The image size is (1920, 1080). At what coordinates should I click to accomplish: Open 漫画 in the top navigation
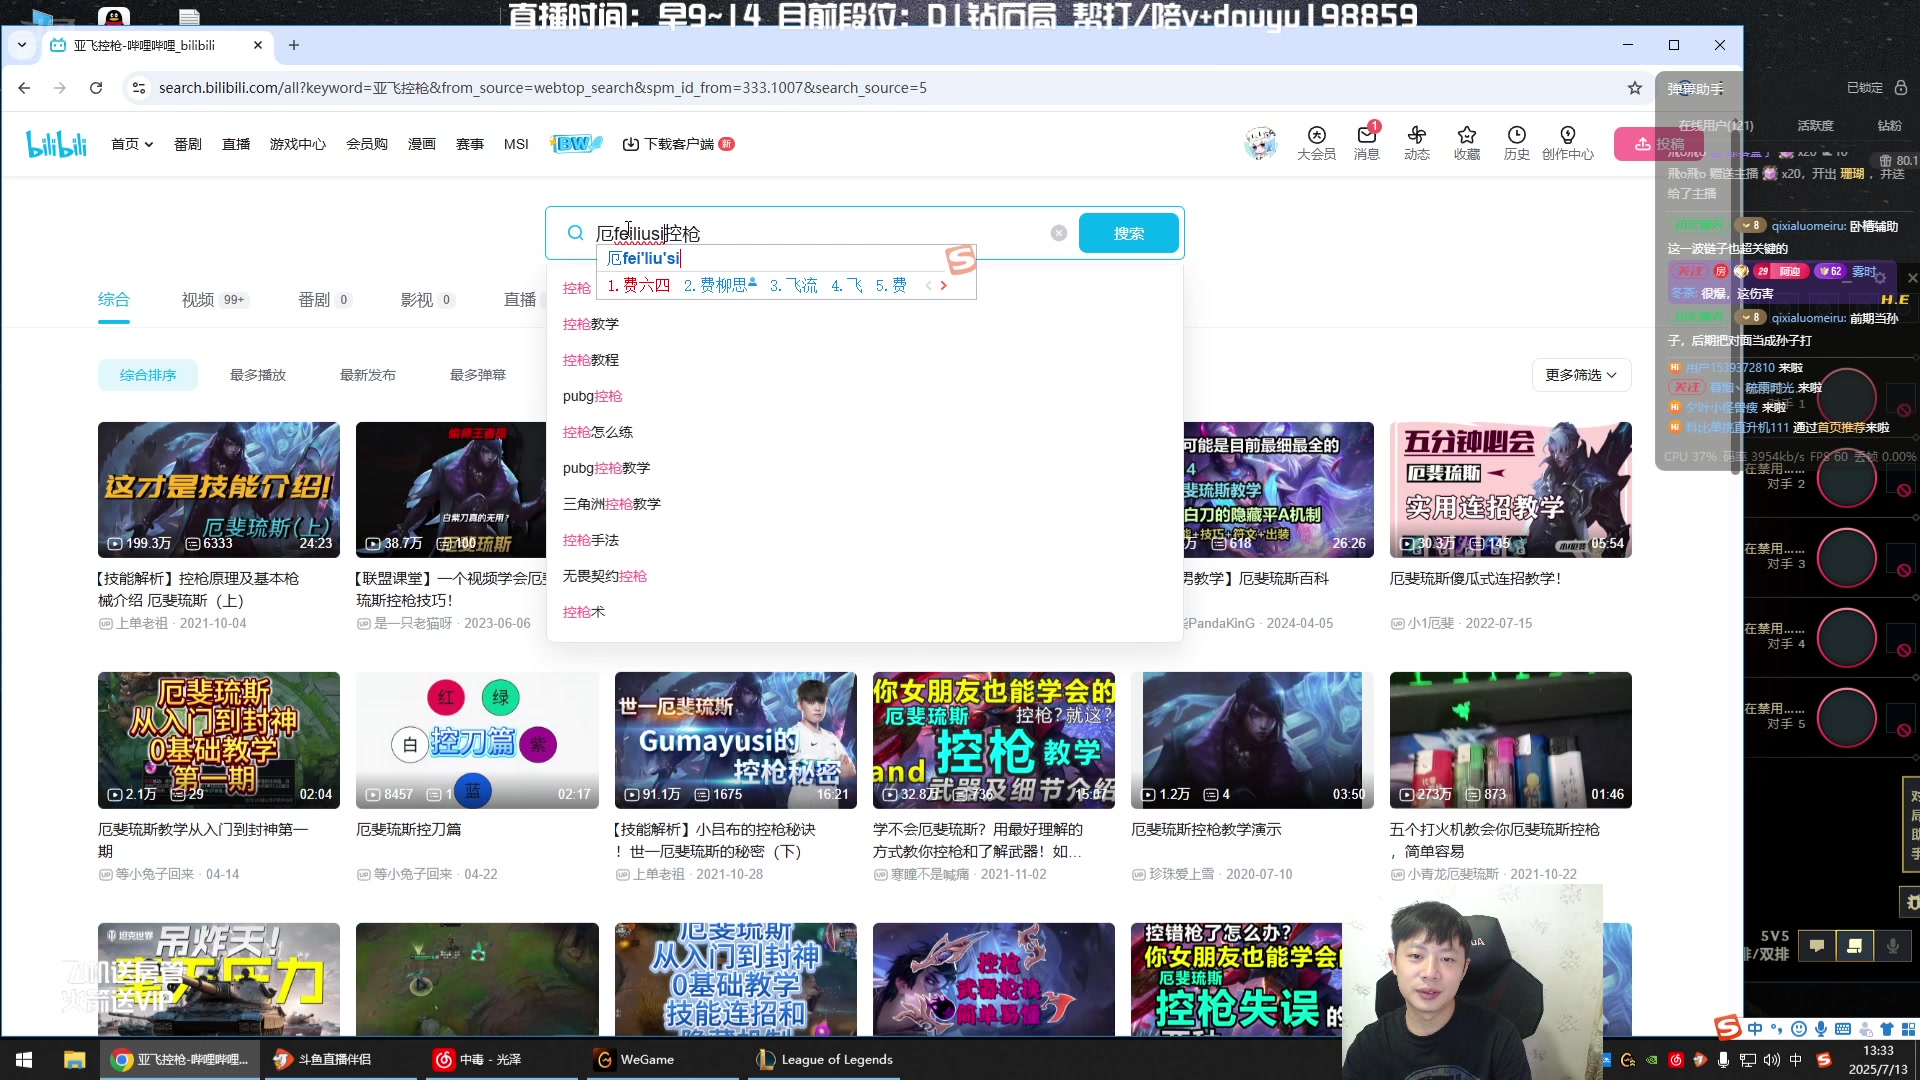(421, 144)
